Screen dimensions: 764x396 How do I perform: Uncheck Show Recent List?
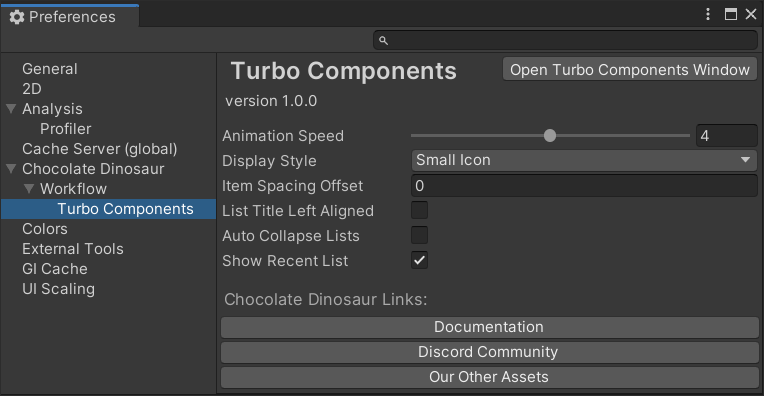tap(420, 260)
